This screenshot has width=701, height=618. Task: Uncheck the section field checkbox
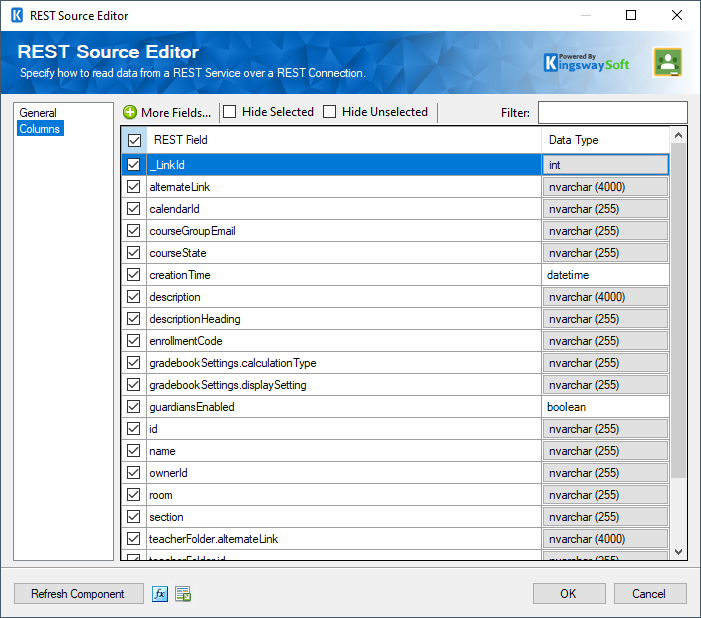coord(134,516)
